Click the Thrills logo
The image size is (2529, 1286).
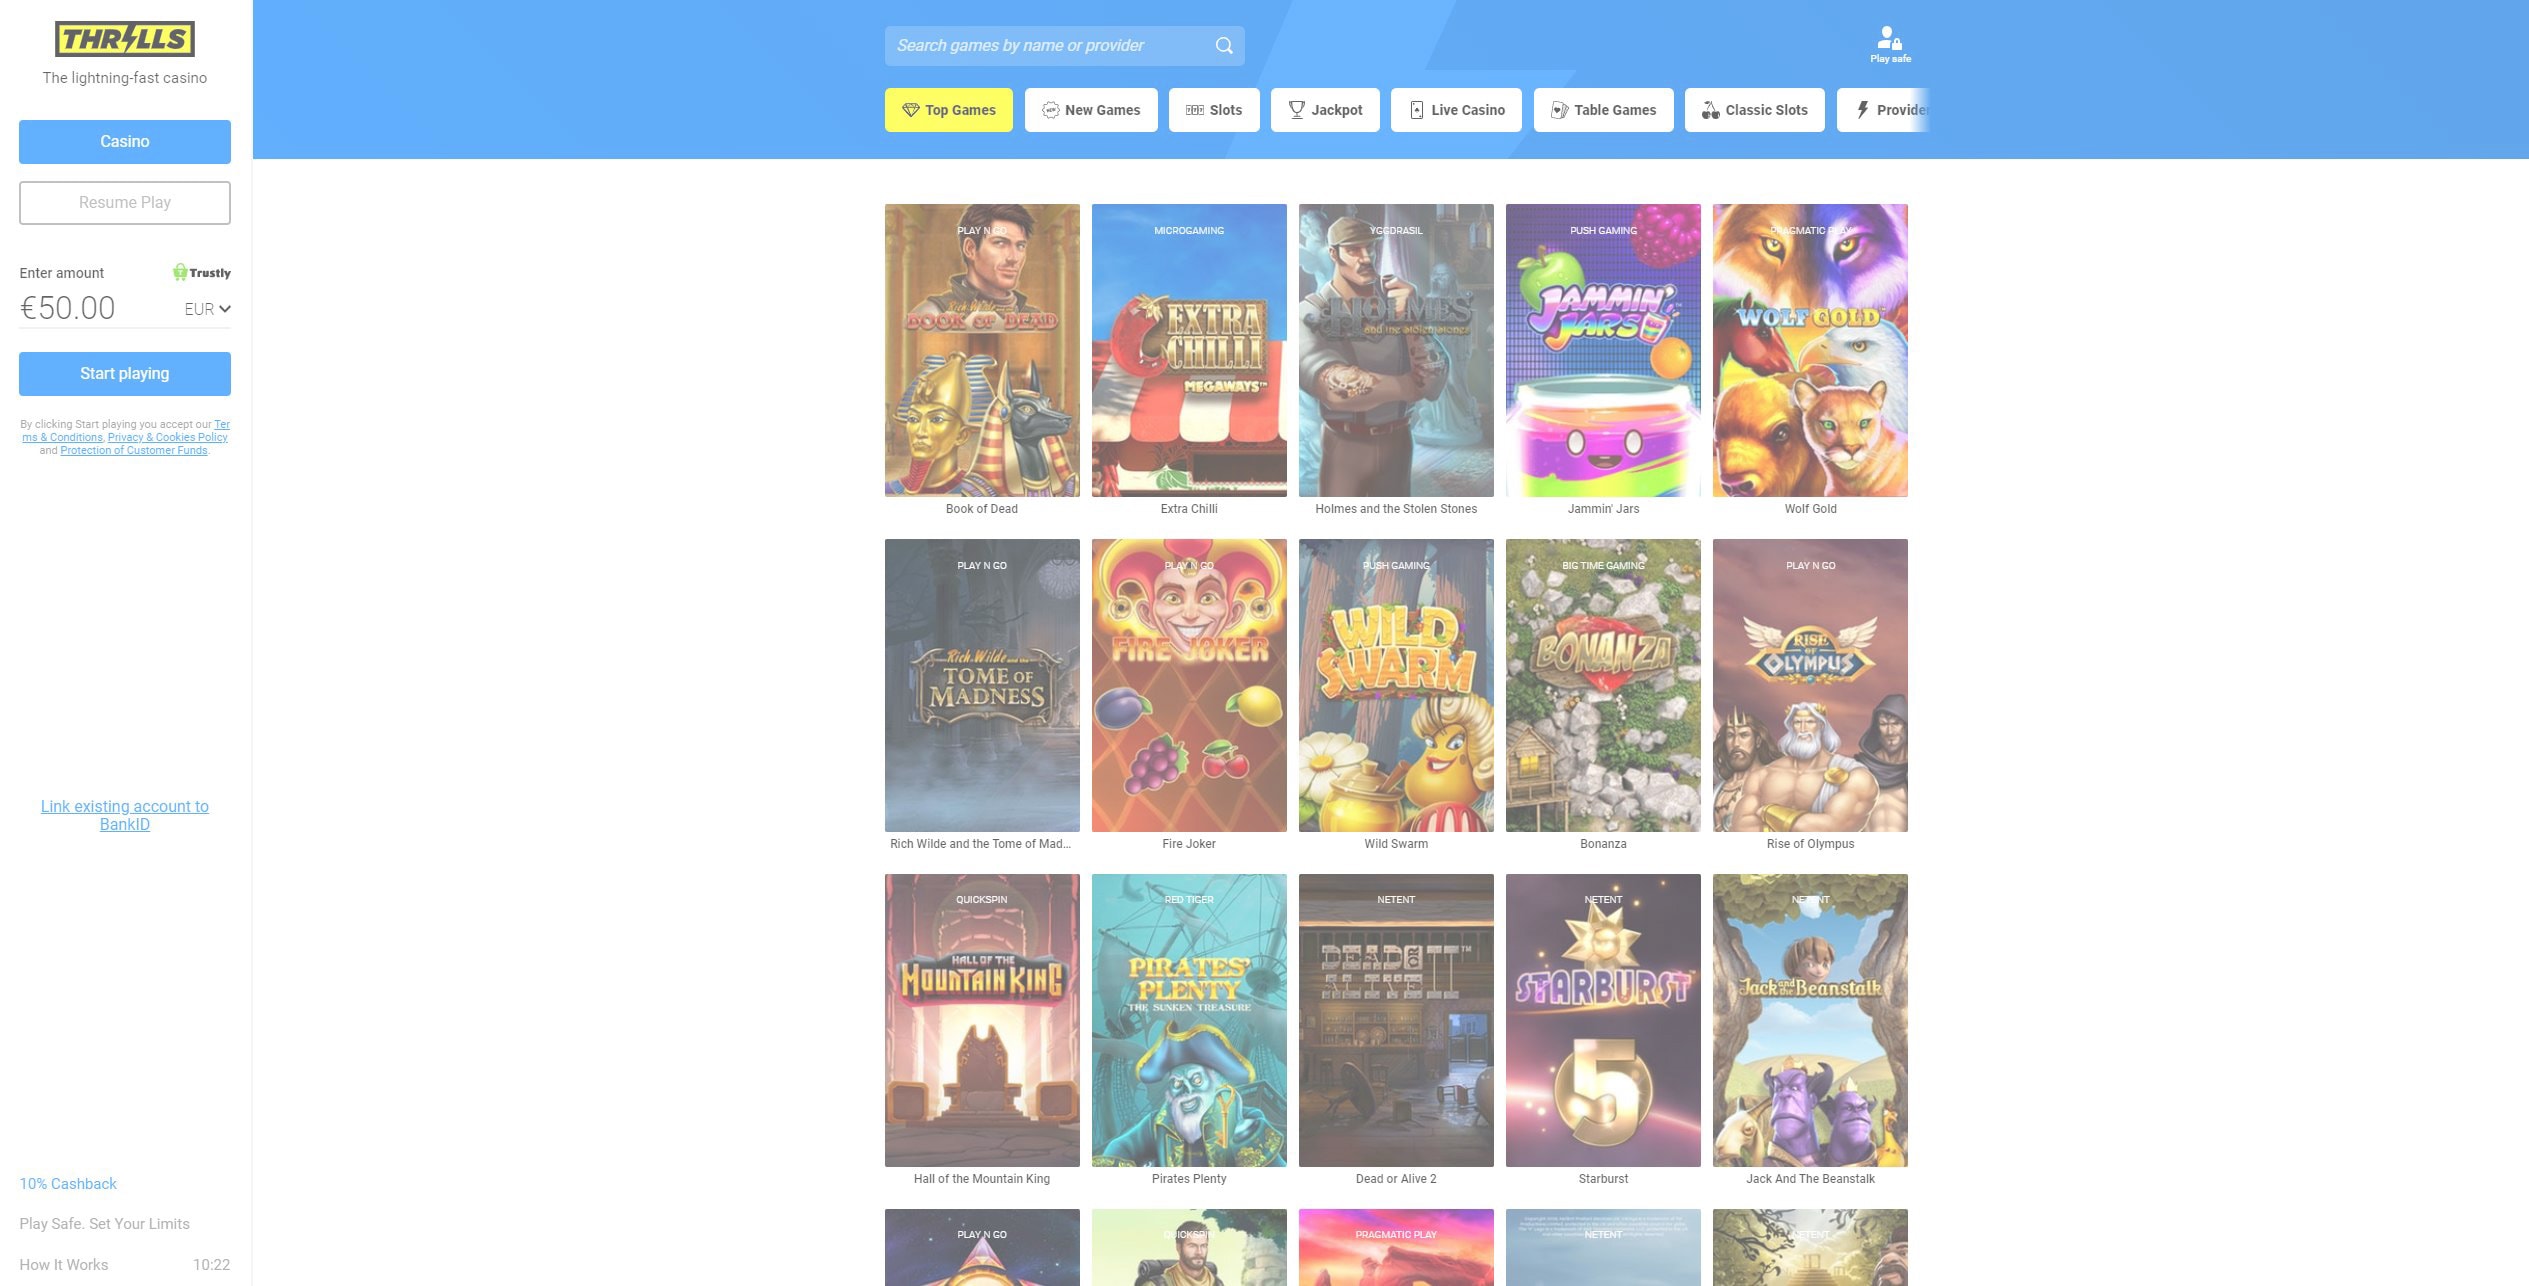point(124,39)
